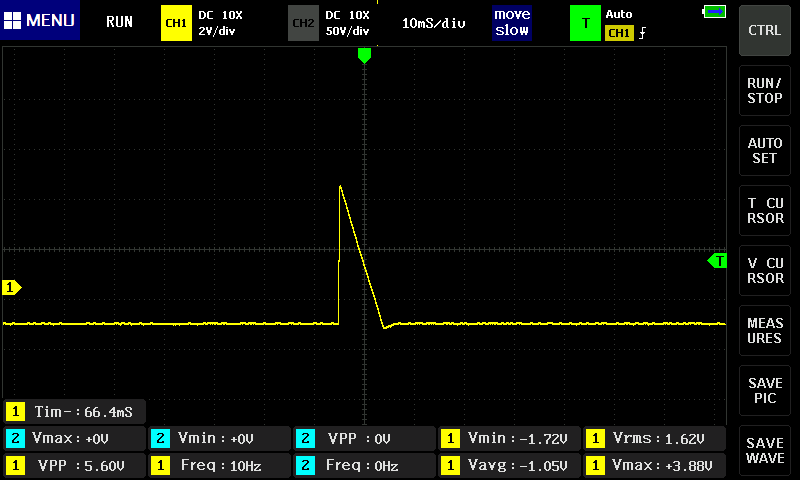This screenshot has height=480, width=800.
Task: Click the move slow mode indicator
Action: pos(511,22)
